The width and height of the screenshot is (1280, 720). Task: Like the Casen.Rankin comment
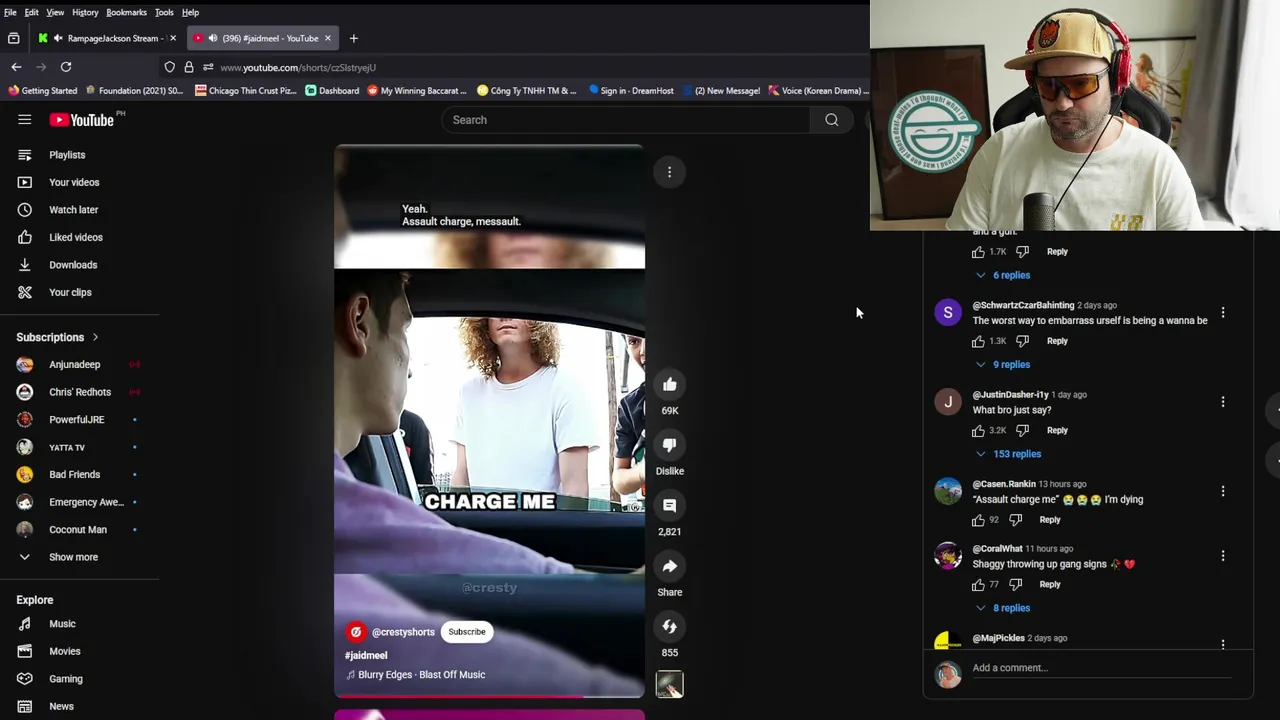tap(978, 520)
